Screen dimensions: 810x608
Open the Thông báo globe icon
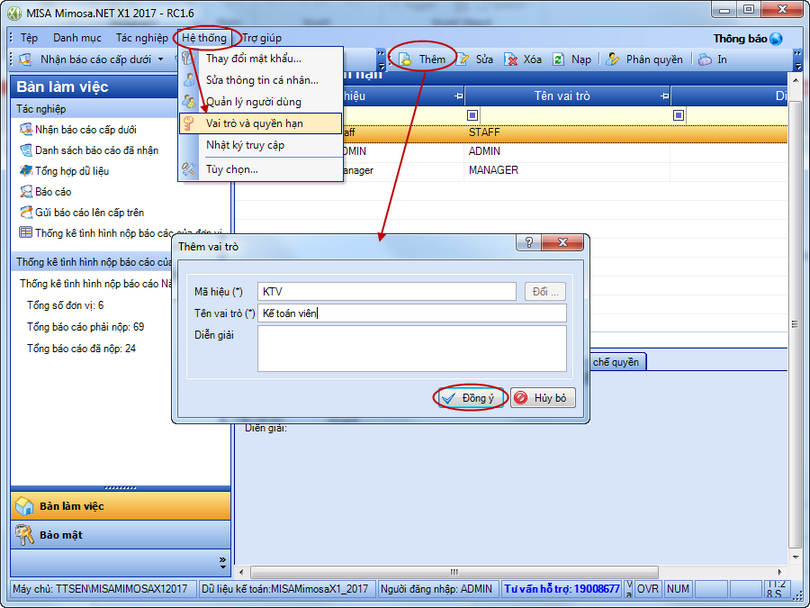click(x=775, y=39)
